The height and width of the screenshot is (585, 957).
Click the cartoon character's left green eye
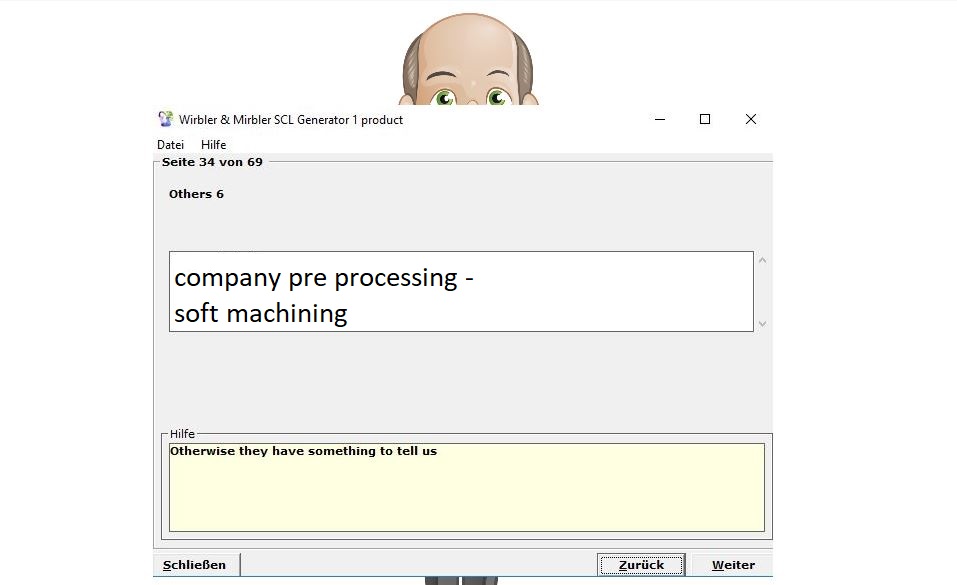(444, 97)
